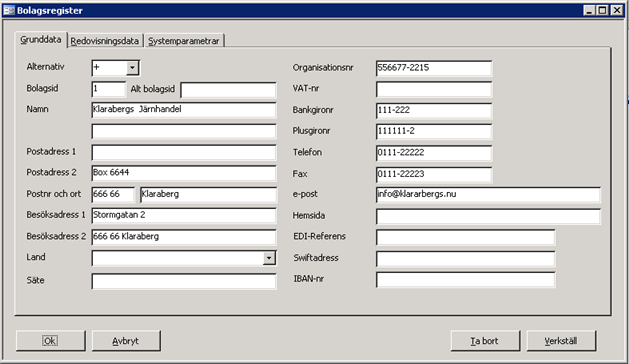629x364 pixels.
Task: Apply changes with Verkställ button
Action: 561,341
